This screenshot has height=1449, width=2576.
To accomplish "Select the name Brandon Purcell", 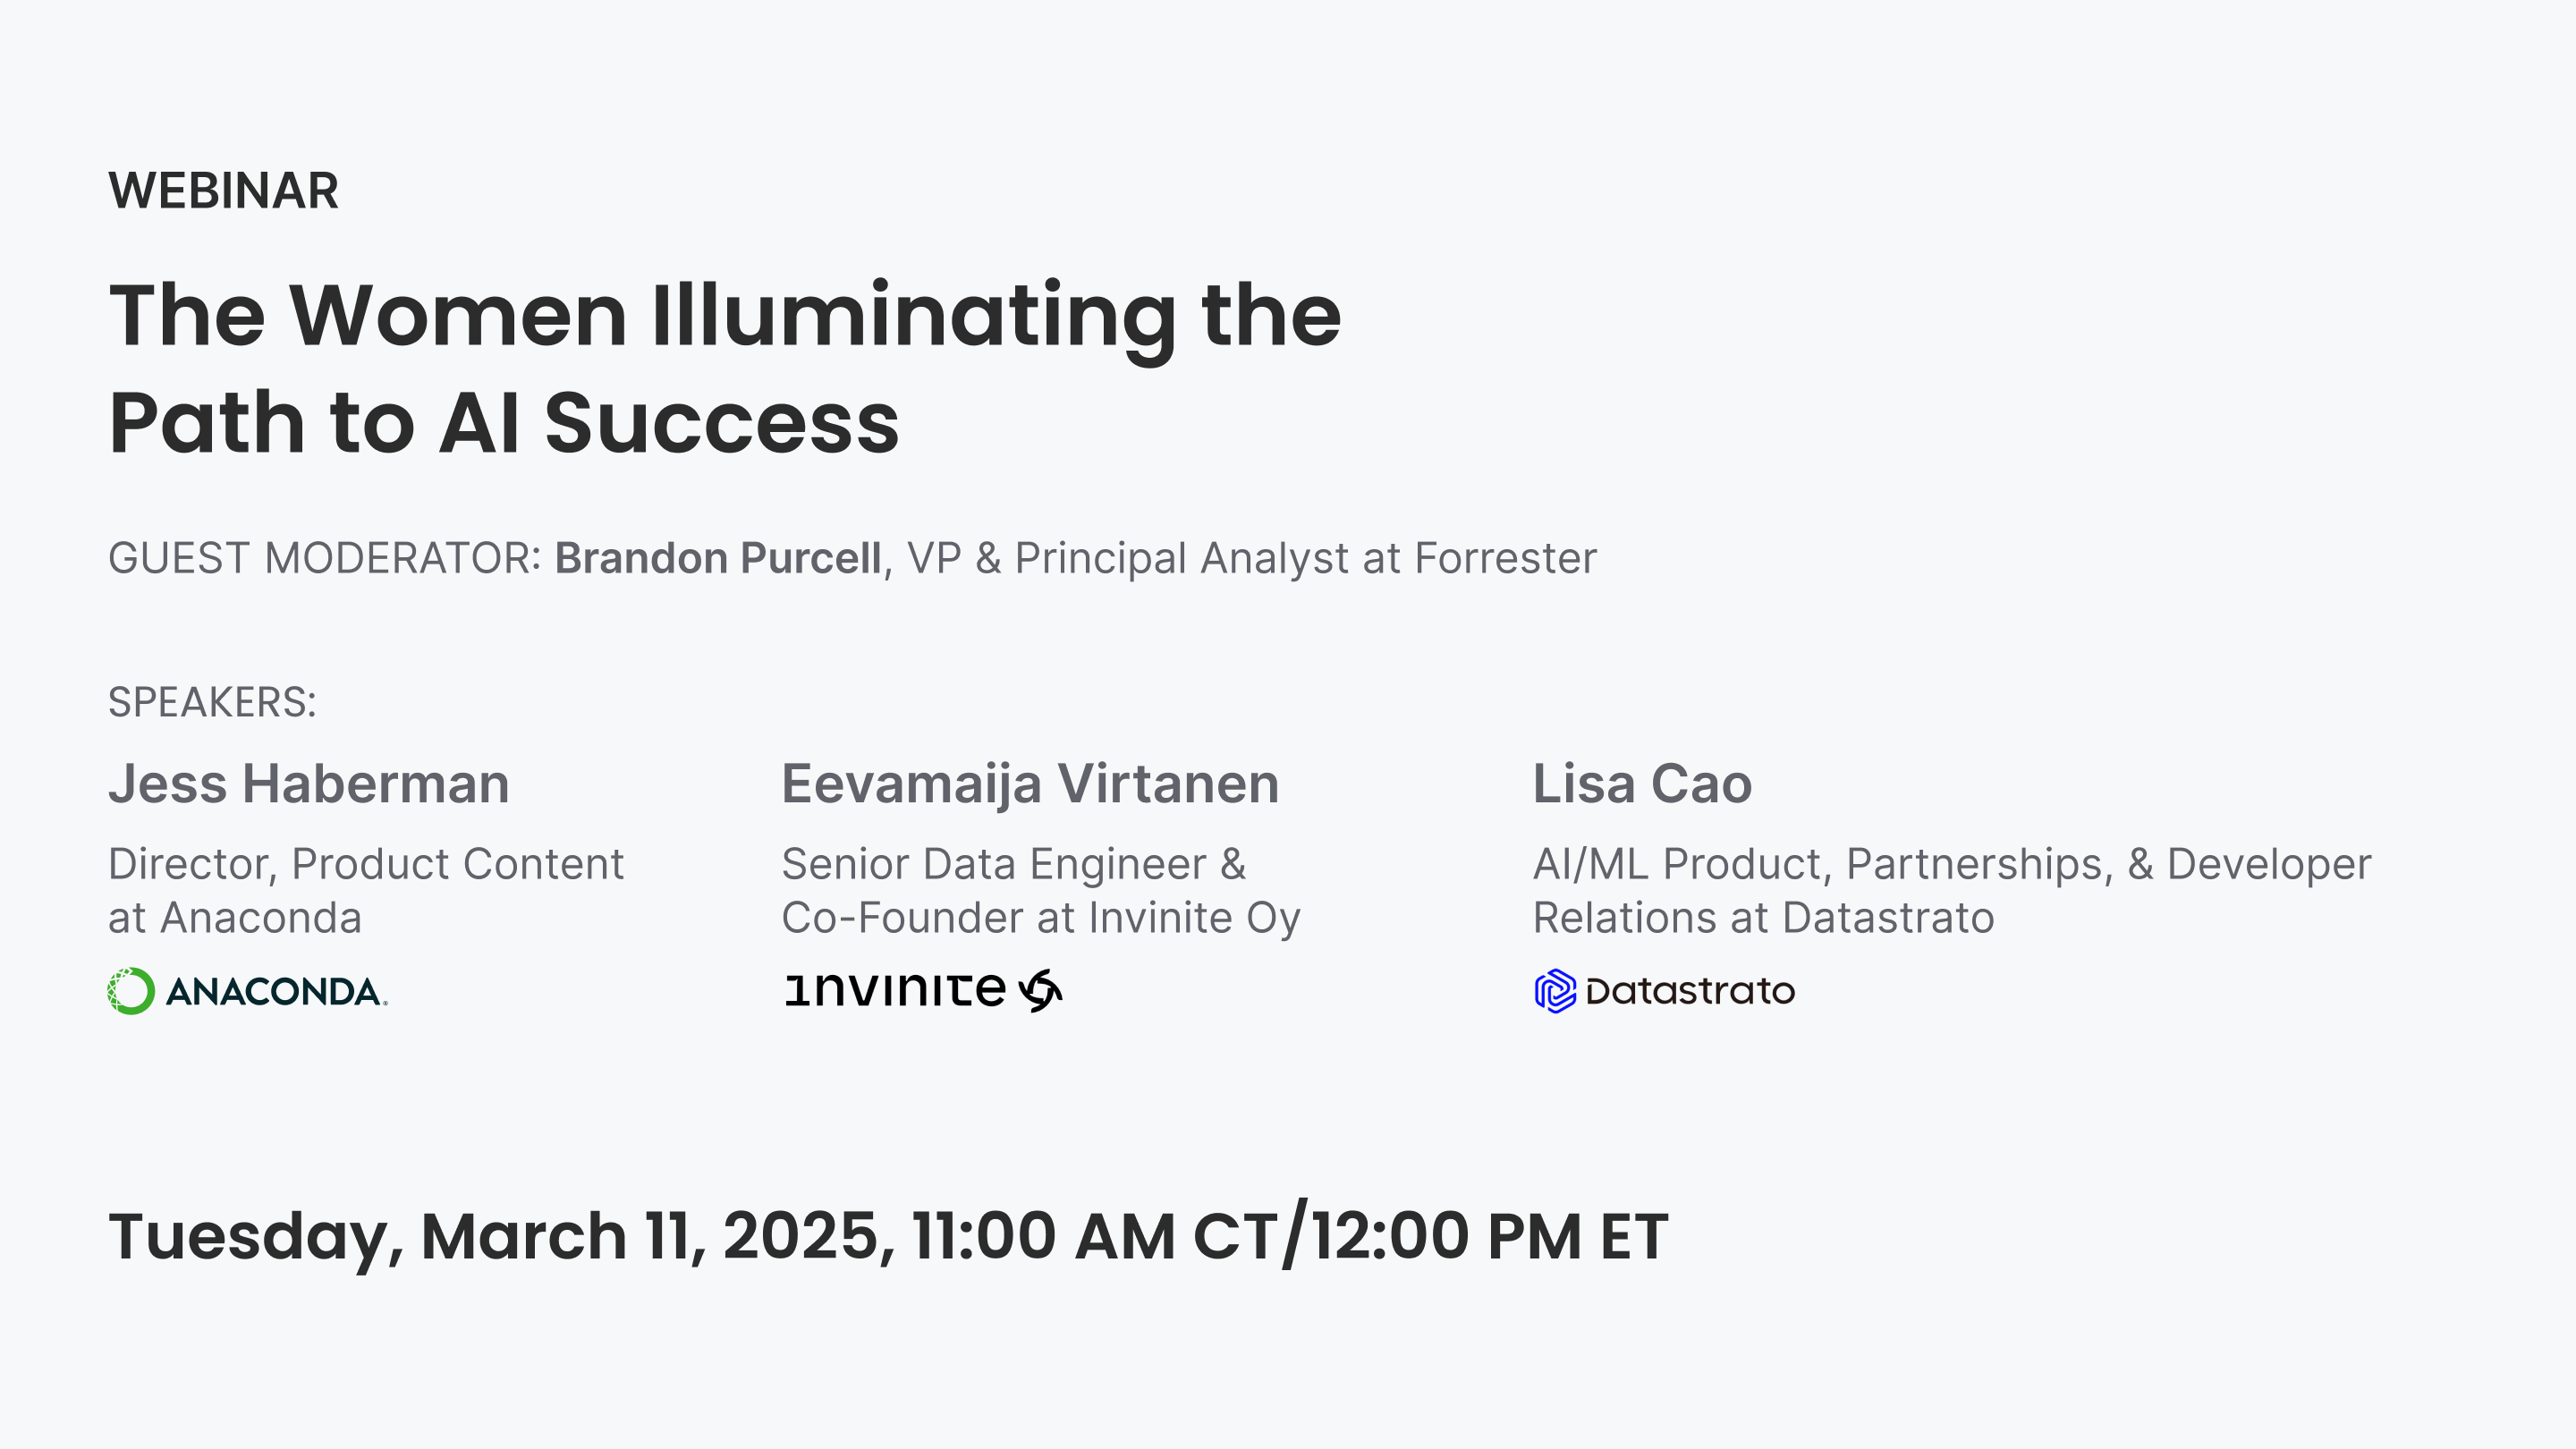I will [x=718, y=558].
